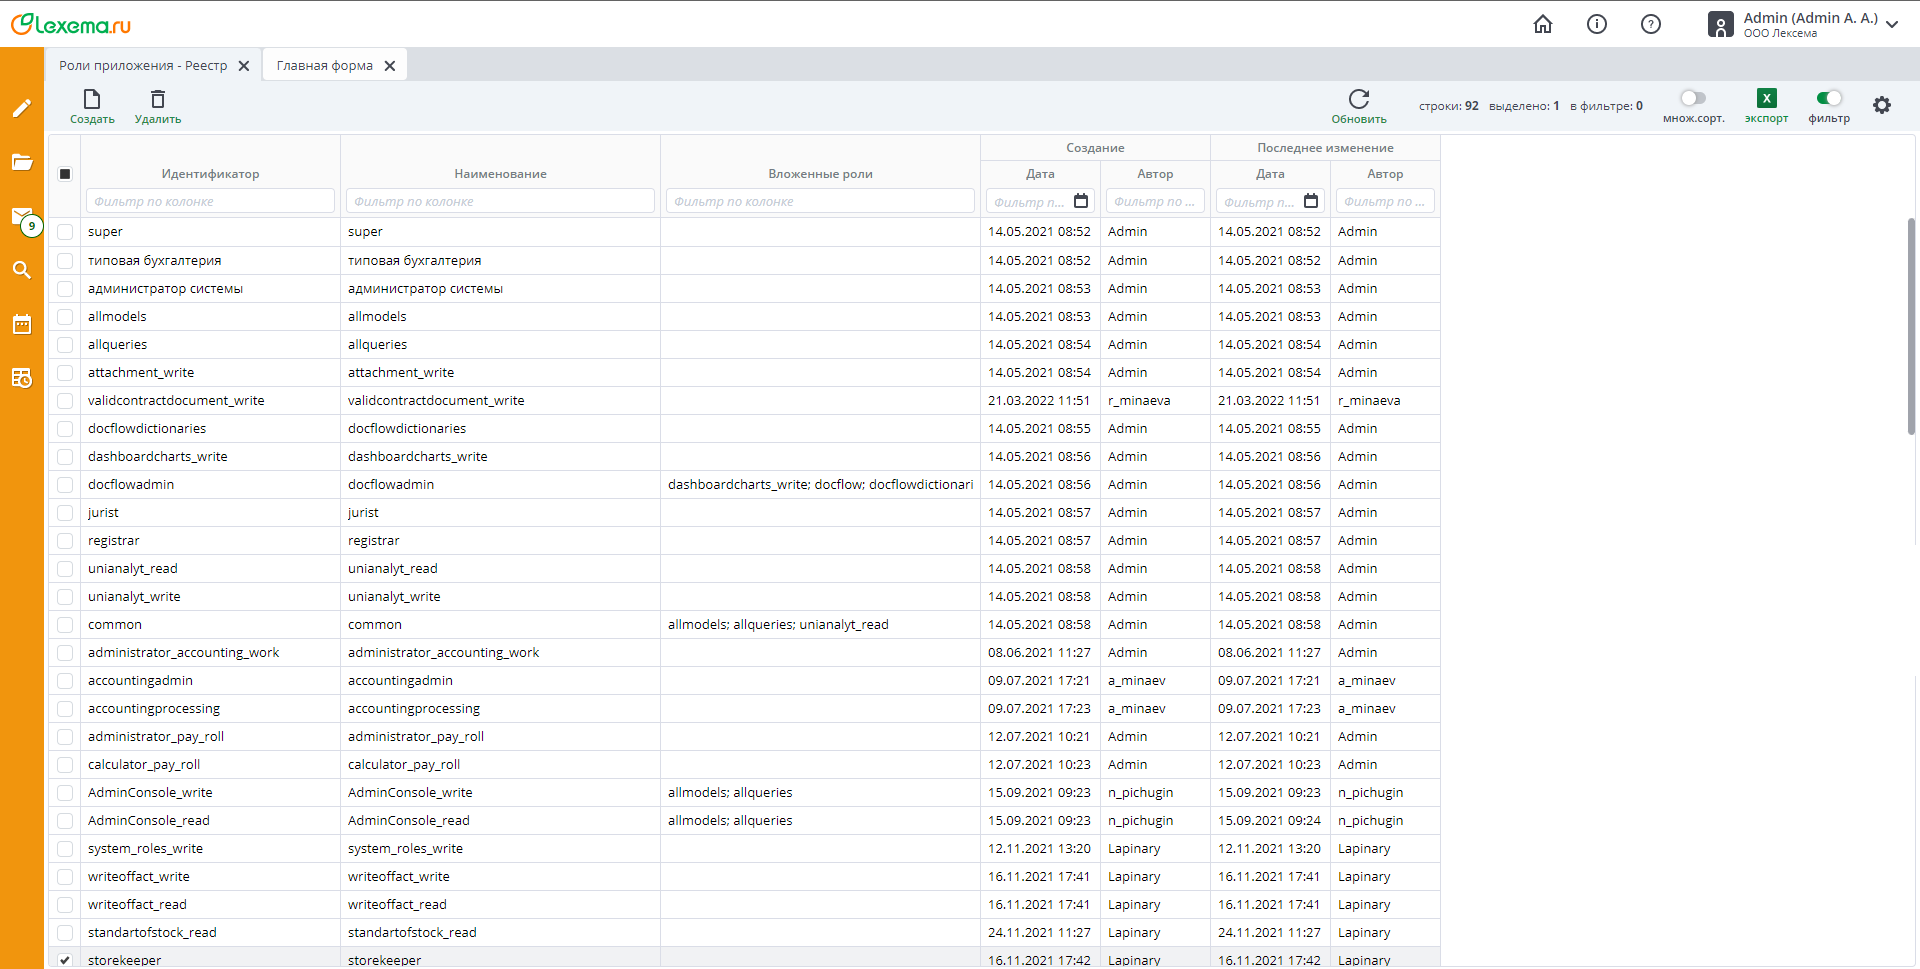The image size is (1920, 969).
Task: Sort by Наименование column header
Action: [500, 174]
